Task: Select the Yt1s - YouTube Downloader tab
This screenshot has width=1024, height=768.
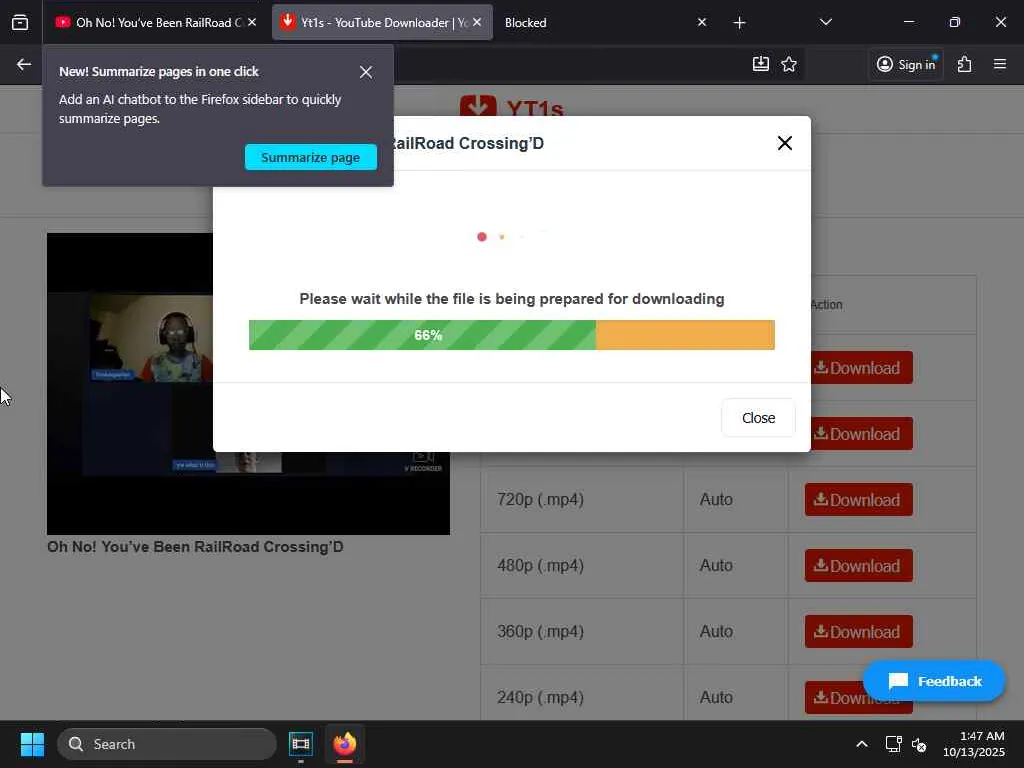Action: (x=382, y=22)
